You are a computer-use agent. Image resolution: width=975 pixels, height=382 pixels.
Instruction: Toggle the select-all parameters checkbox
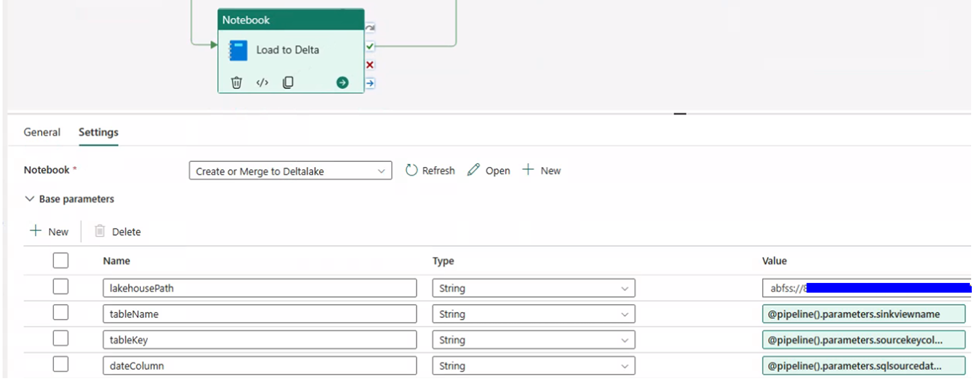tap(60, 261)
